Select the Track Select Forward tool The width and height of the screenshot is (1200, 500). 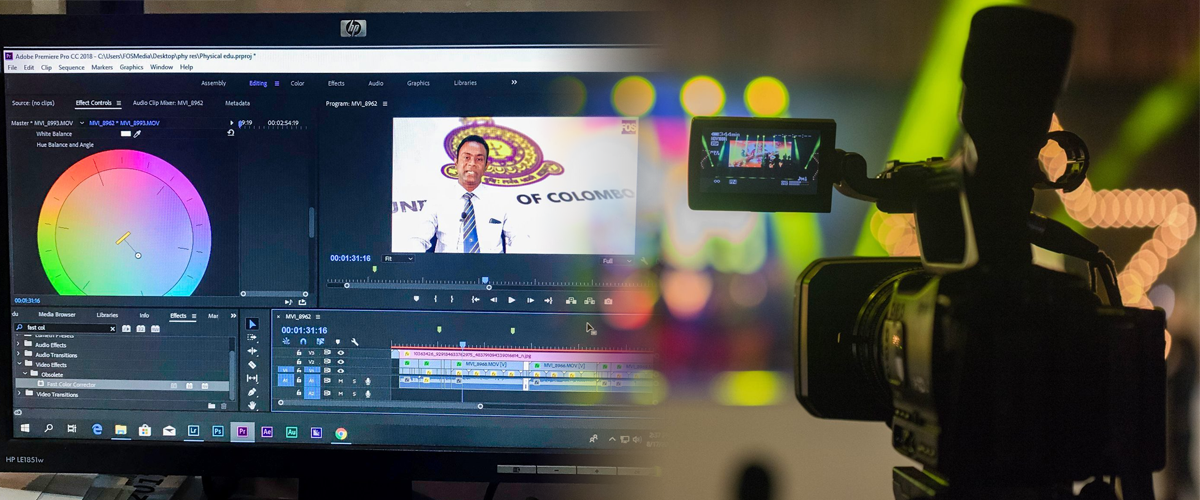click(x=252, y=337)
